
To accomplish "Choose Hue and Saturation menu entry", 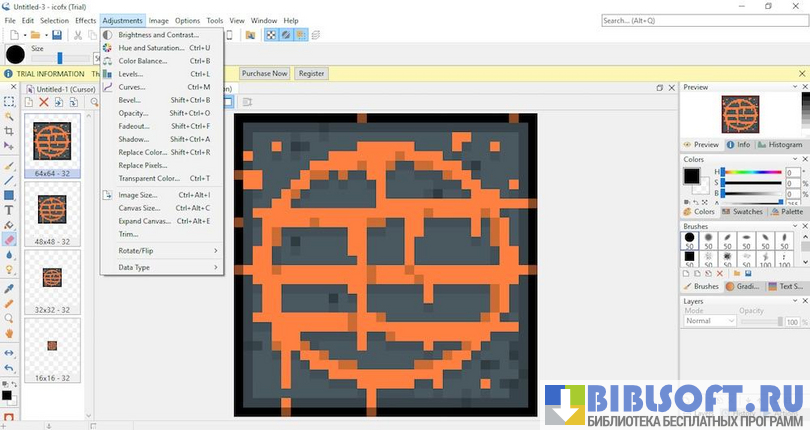I will click(150, 48).
